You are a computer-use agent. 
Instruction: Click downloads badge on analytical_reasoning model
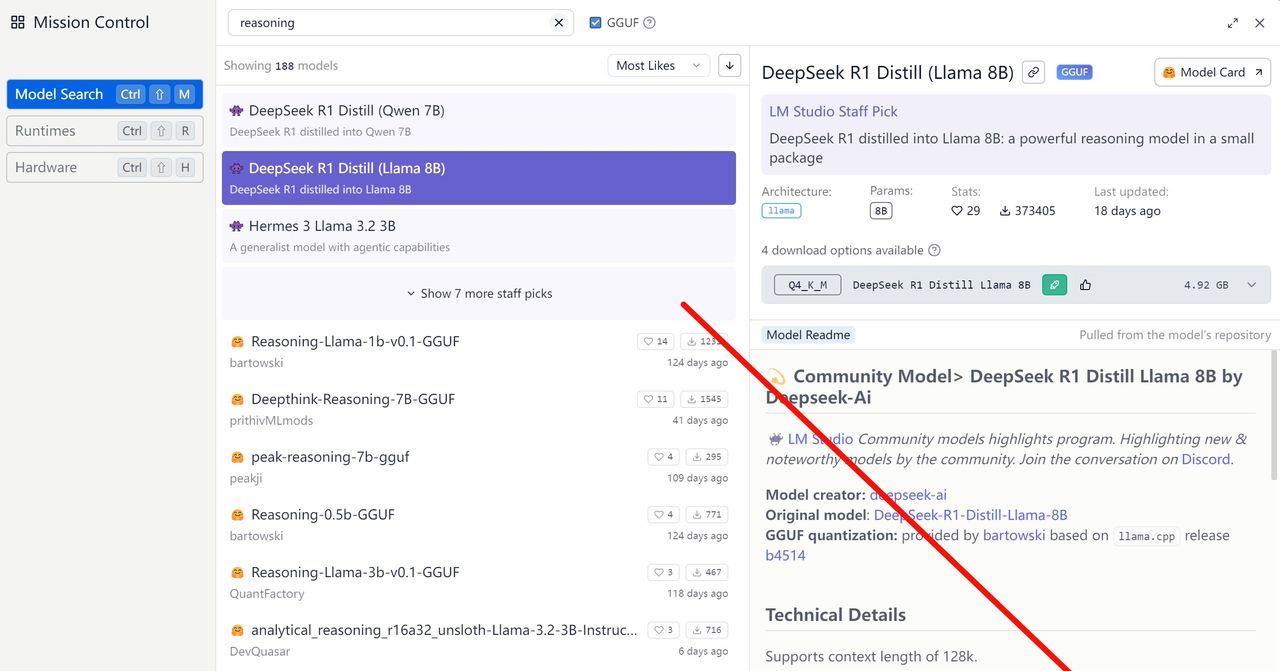tap(706, 631)
